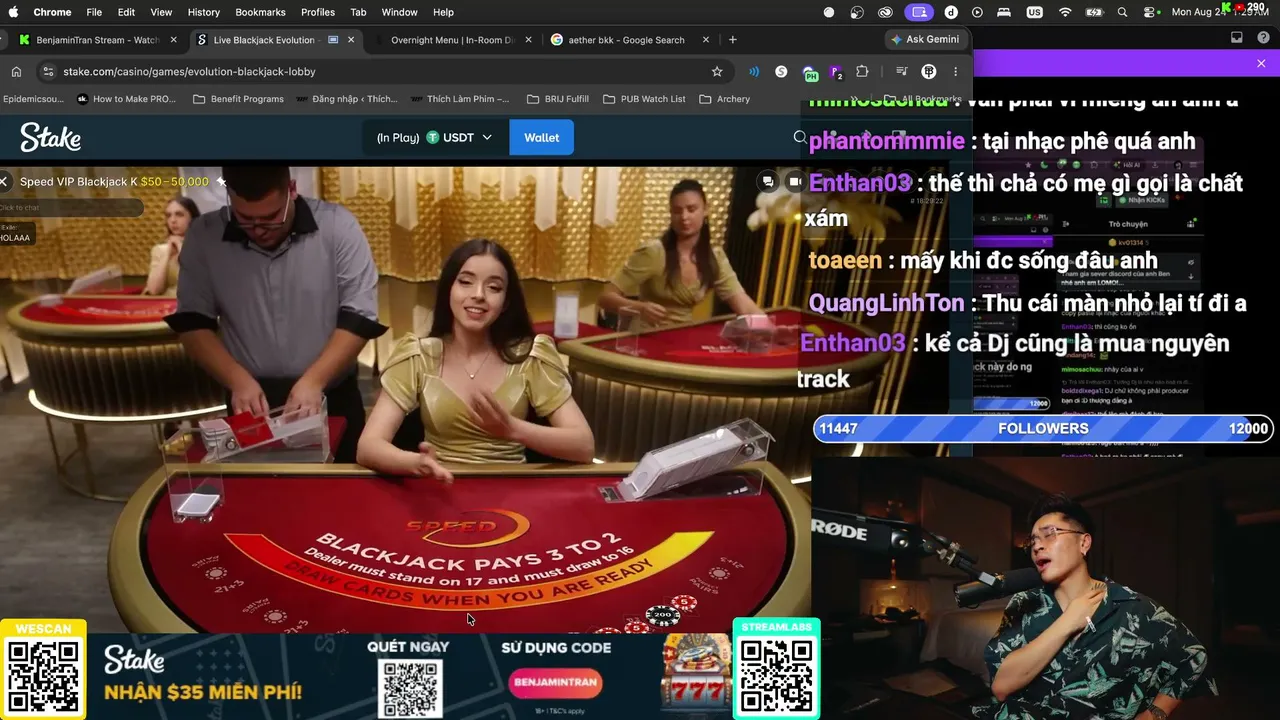The height and width of the screenshot is (720, 1280).
Task: Open the Stake site search magnifier
Action: (x=800, y=137)
